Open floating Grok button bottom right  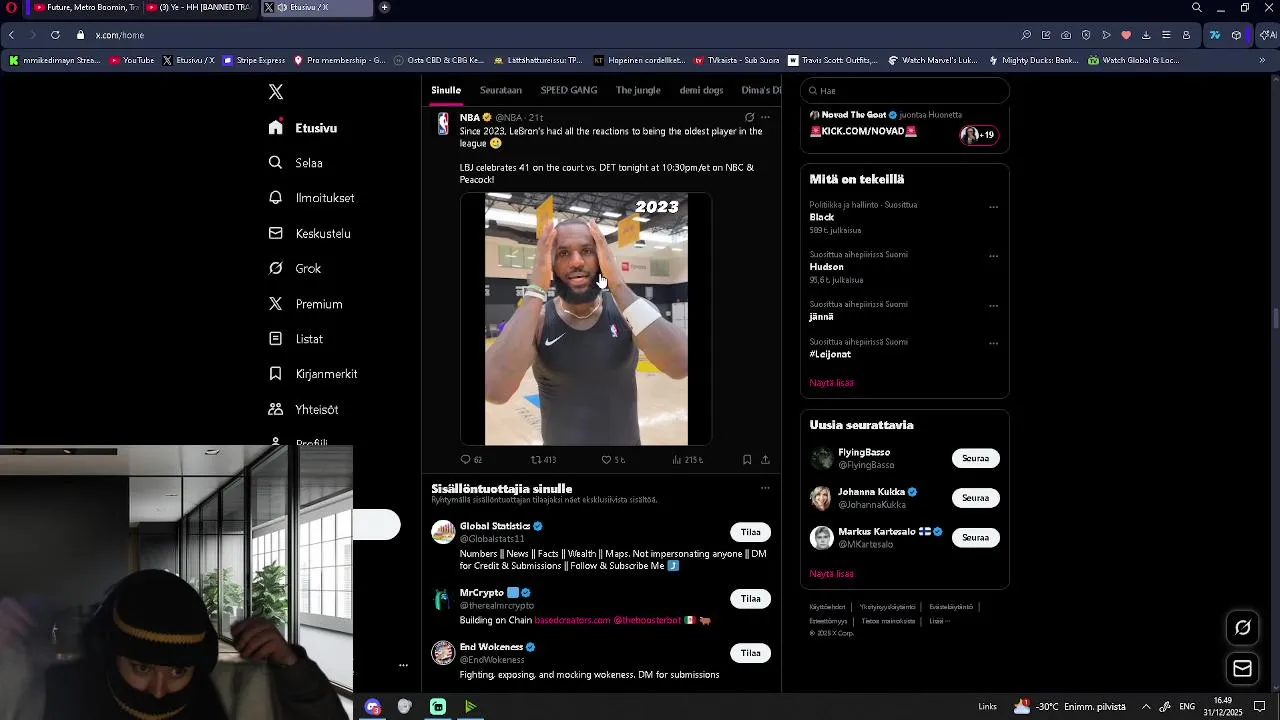[1243, 628]
